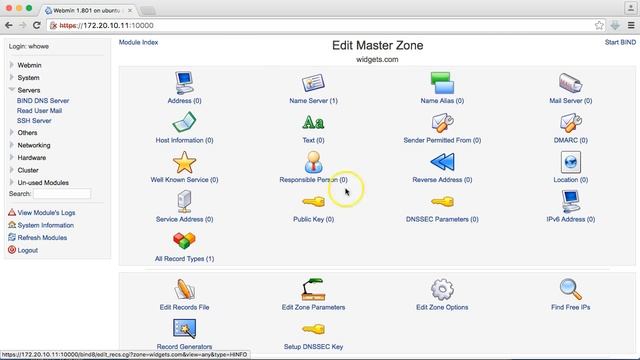Open the Chrome menu hamburger icon
This screenshot has width=640, height=360.
pyautogui.click(x=631, y=25)
